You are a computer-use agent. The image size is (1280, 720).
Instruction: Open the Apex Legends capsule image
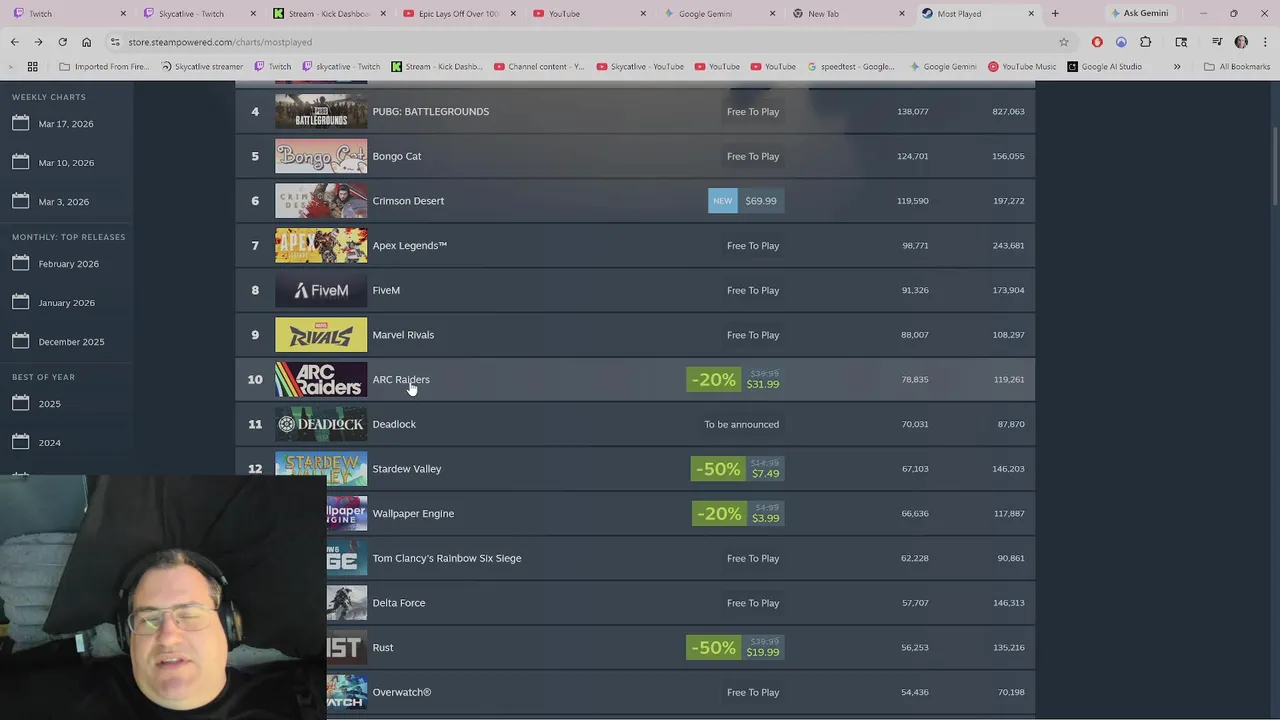click(321, 245)
